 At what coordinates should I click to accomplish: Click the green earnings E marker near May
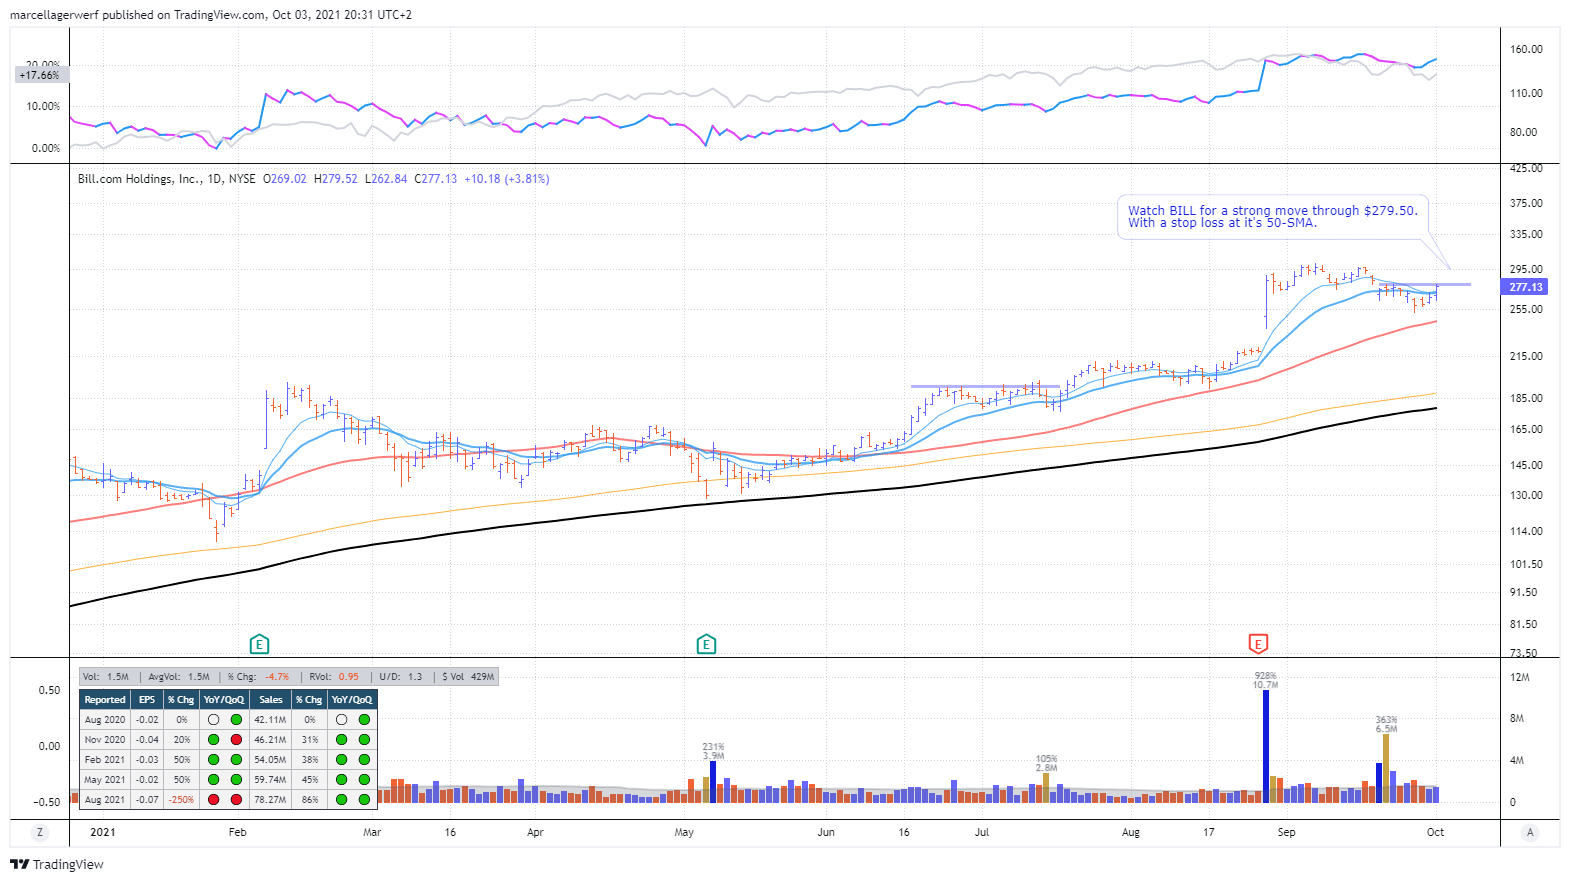coord(706,644)
